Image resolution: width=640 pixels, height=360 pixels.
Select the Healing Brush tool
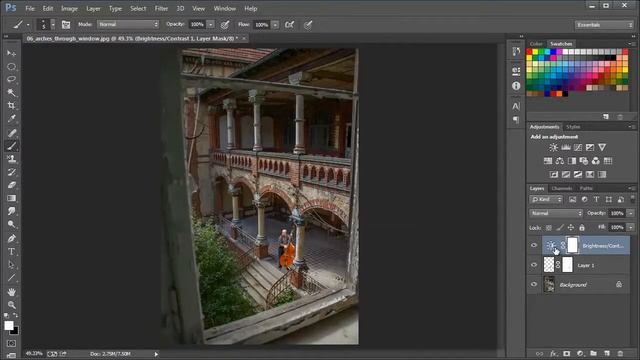(x=11, y=133)
